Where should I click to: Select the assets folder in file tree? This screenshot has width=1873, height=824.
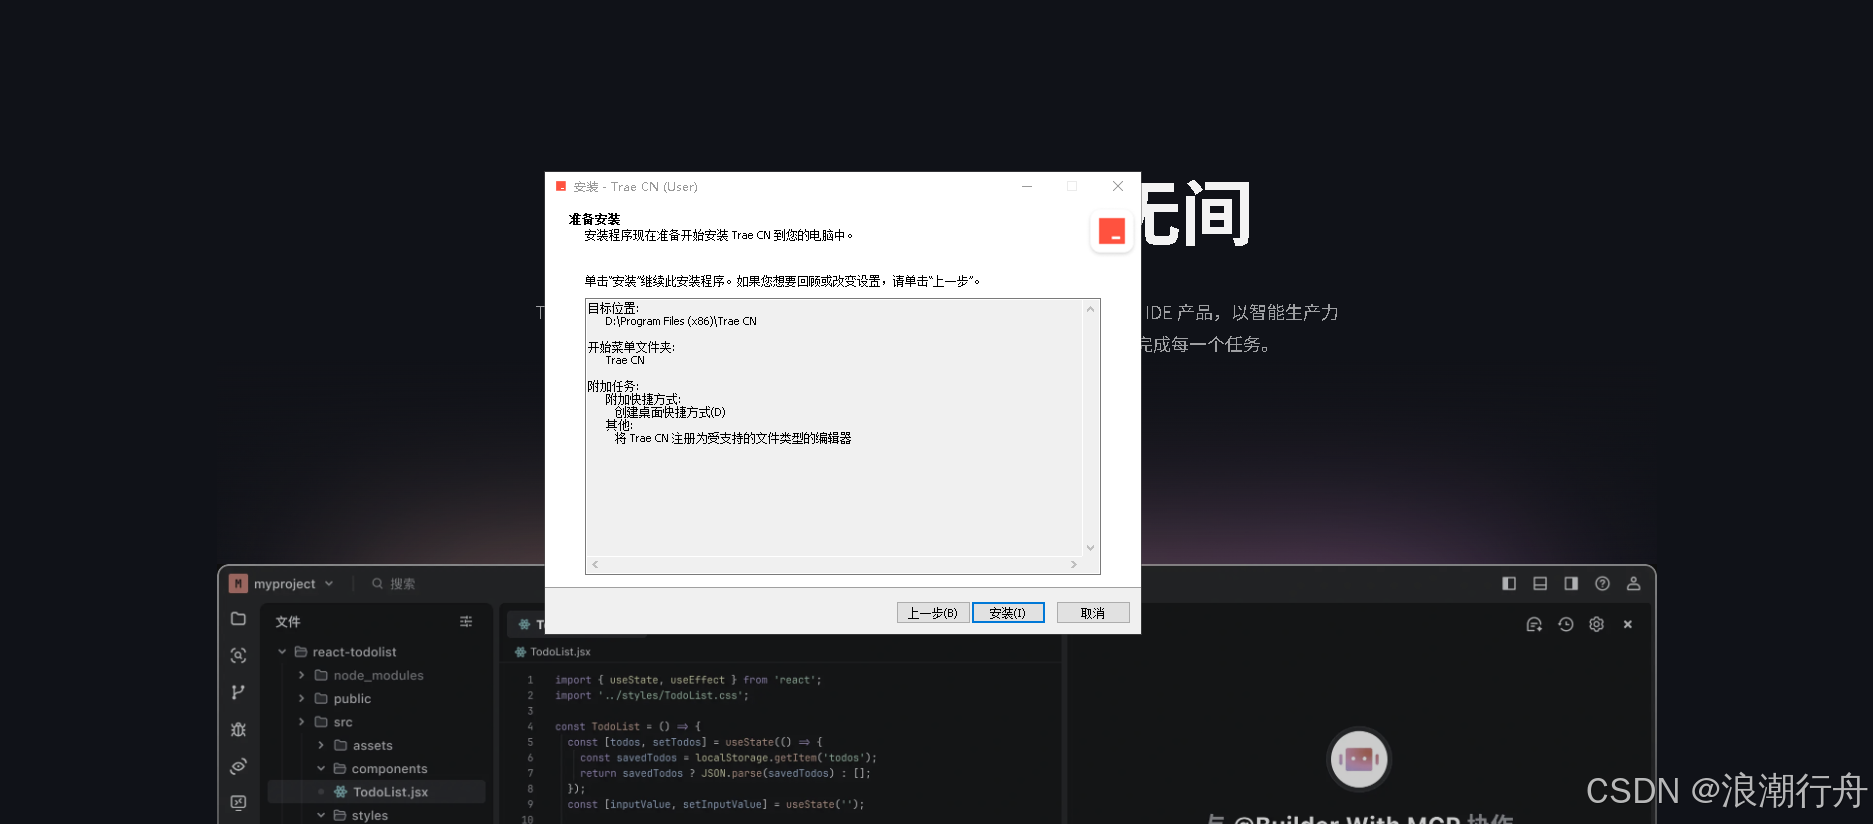[x=372, y=746]
